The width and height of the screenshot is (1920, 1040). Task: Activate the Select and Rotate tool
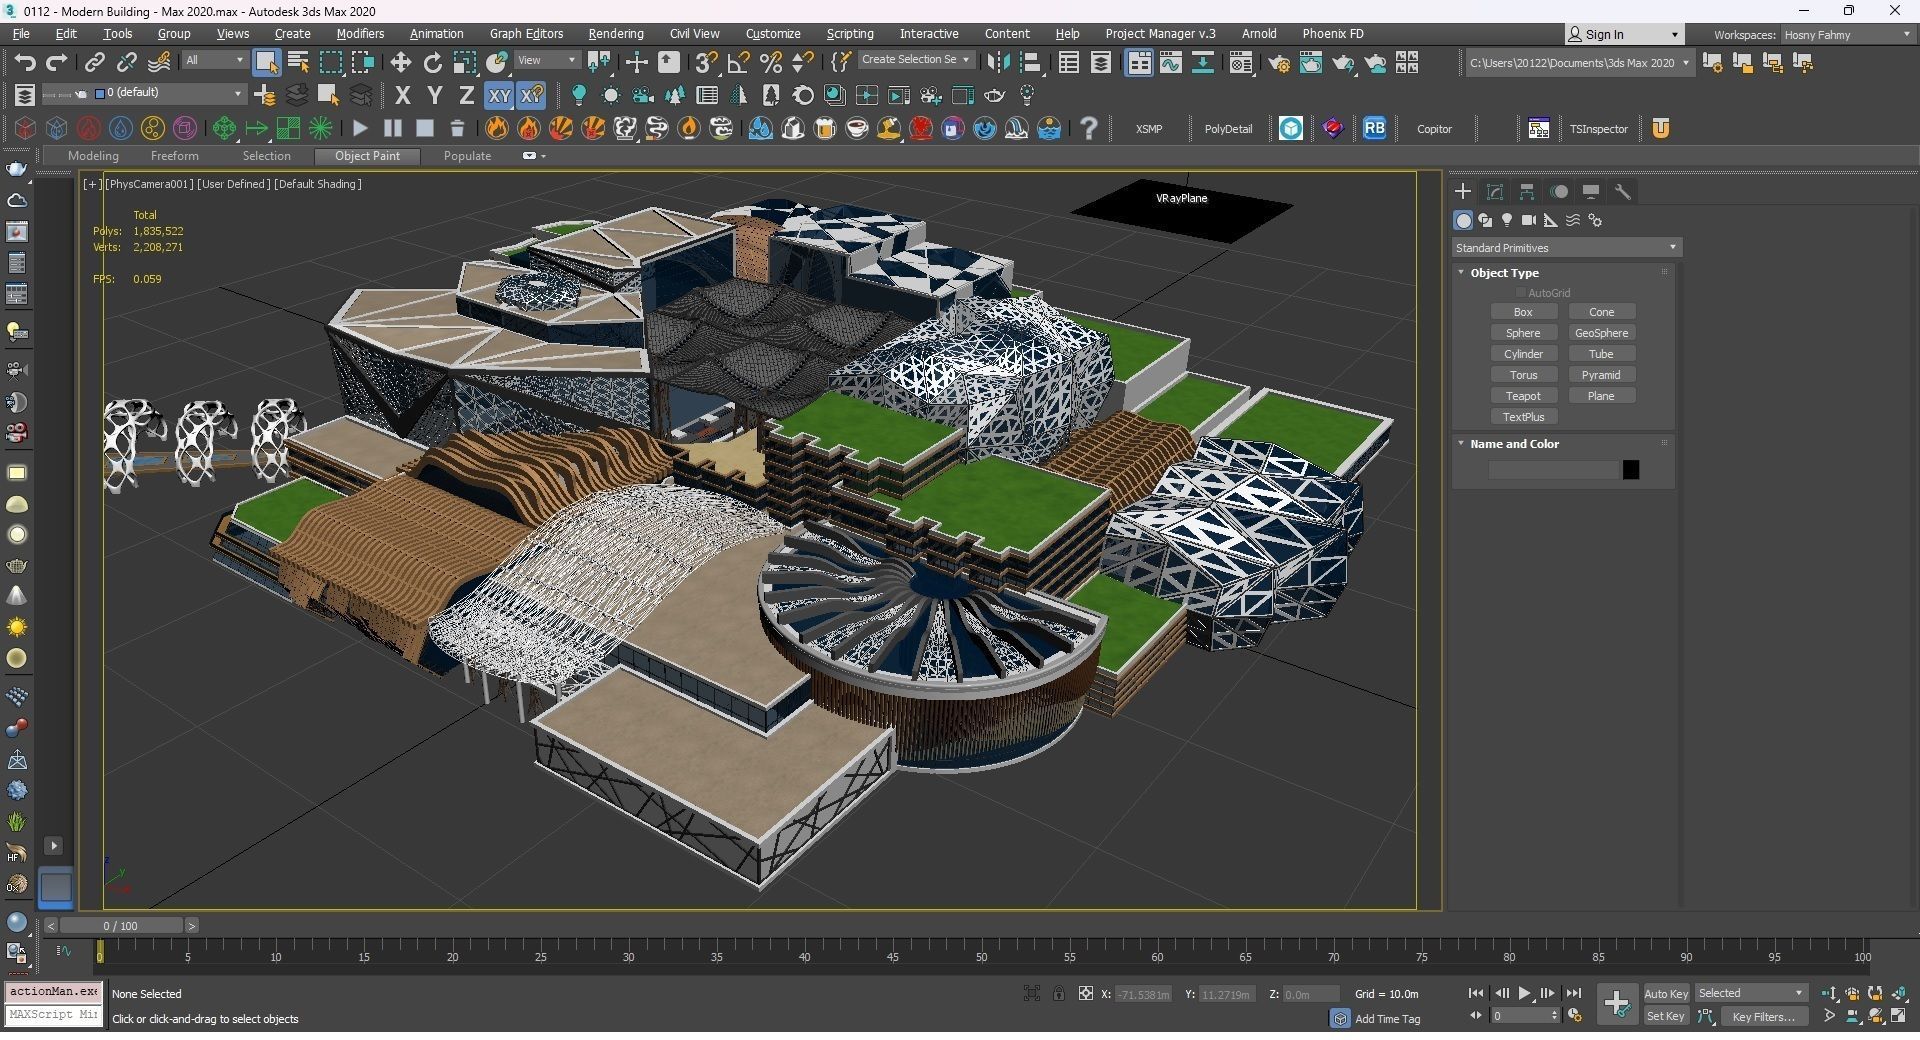coord(433,63)
